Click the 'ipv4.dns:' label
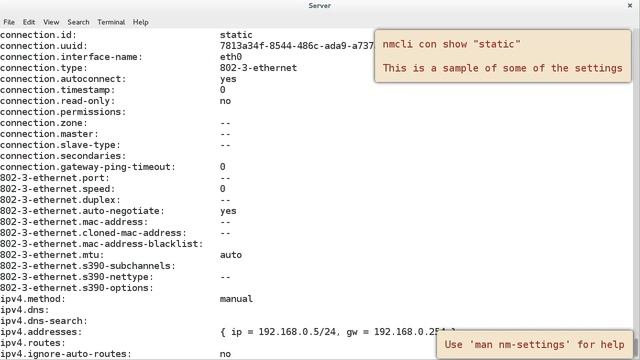The height and width of the screenshot is (360, 640). (x=24, y=310)
